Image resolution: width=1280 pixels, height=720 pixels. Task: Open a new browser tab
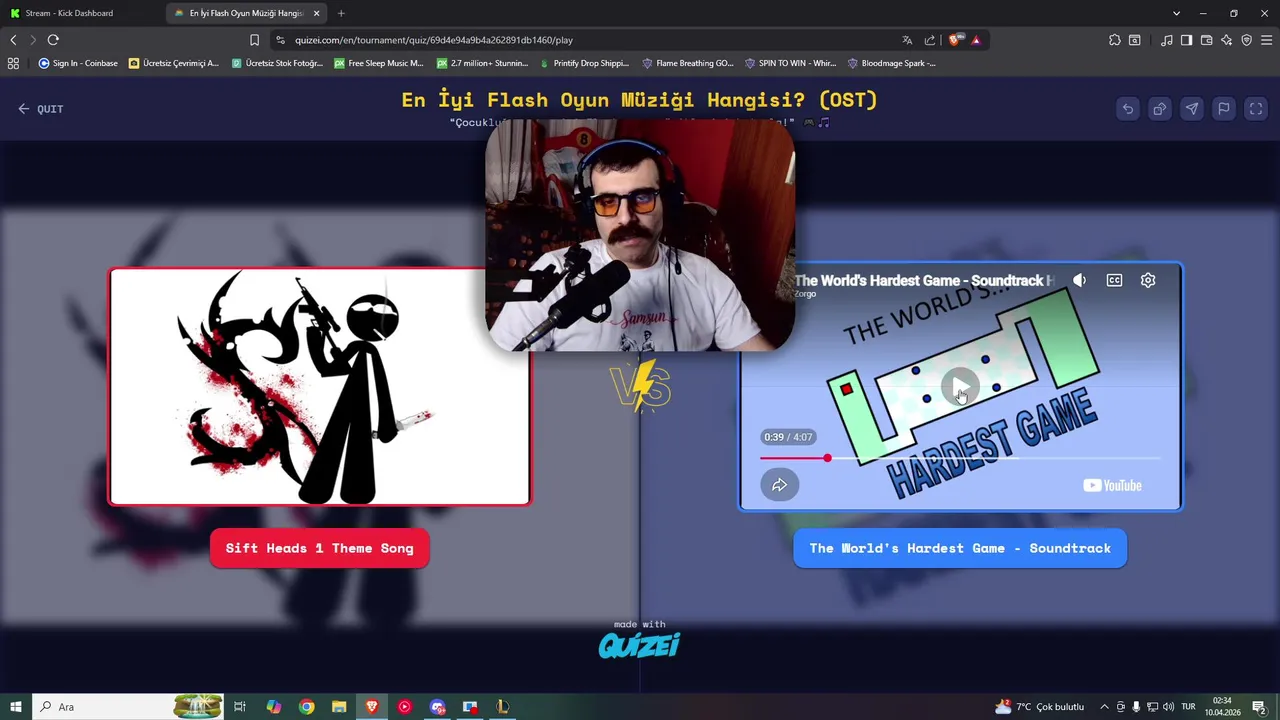(x=341, y=13)
